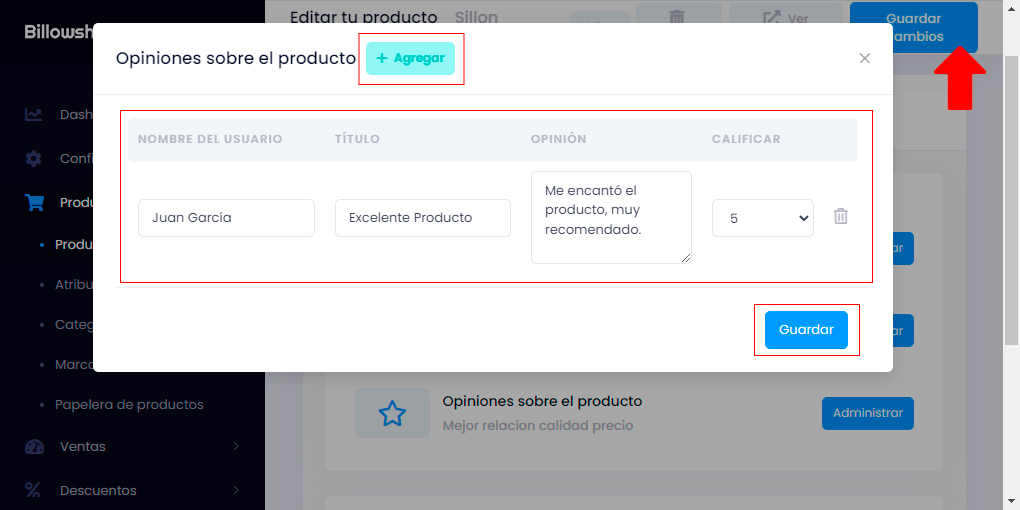Screen dimensions: 1020x510
Task: Click the Nombre del usuario field with Juan García
Action: click(x=226, y=218)
